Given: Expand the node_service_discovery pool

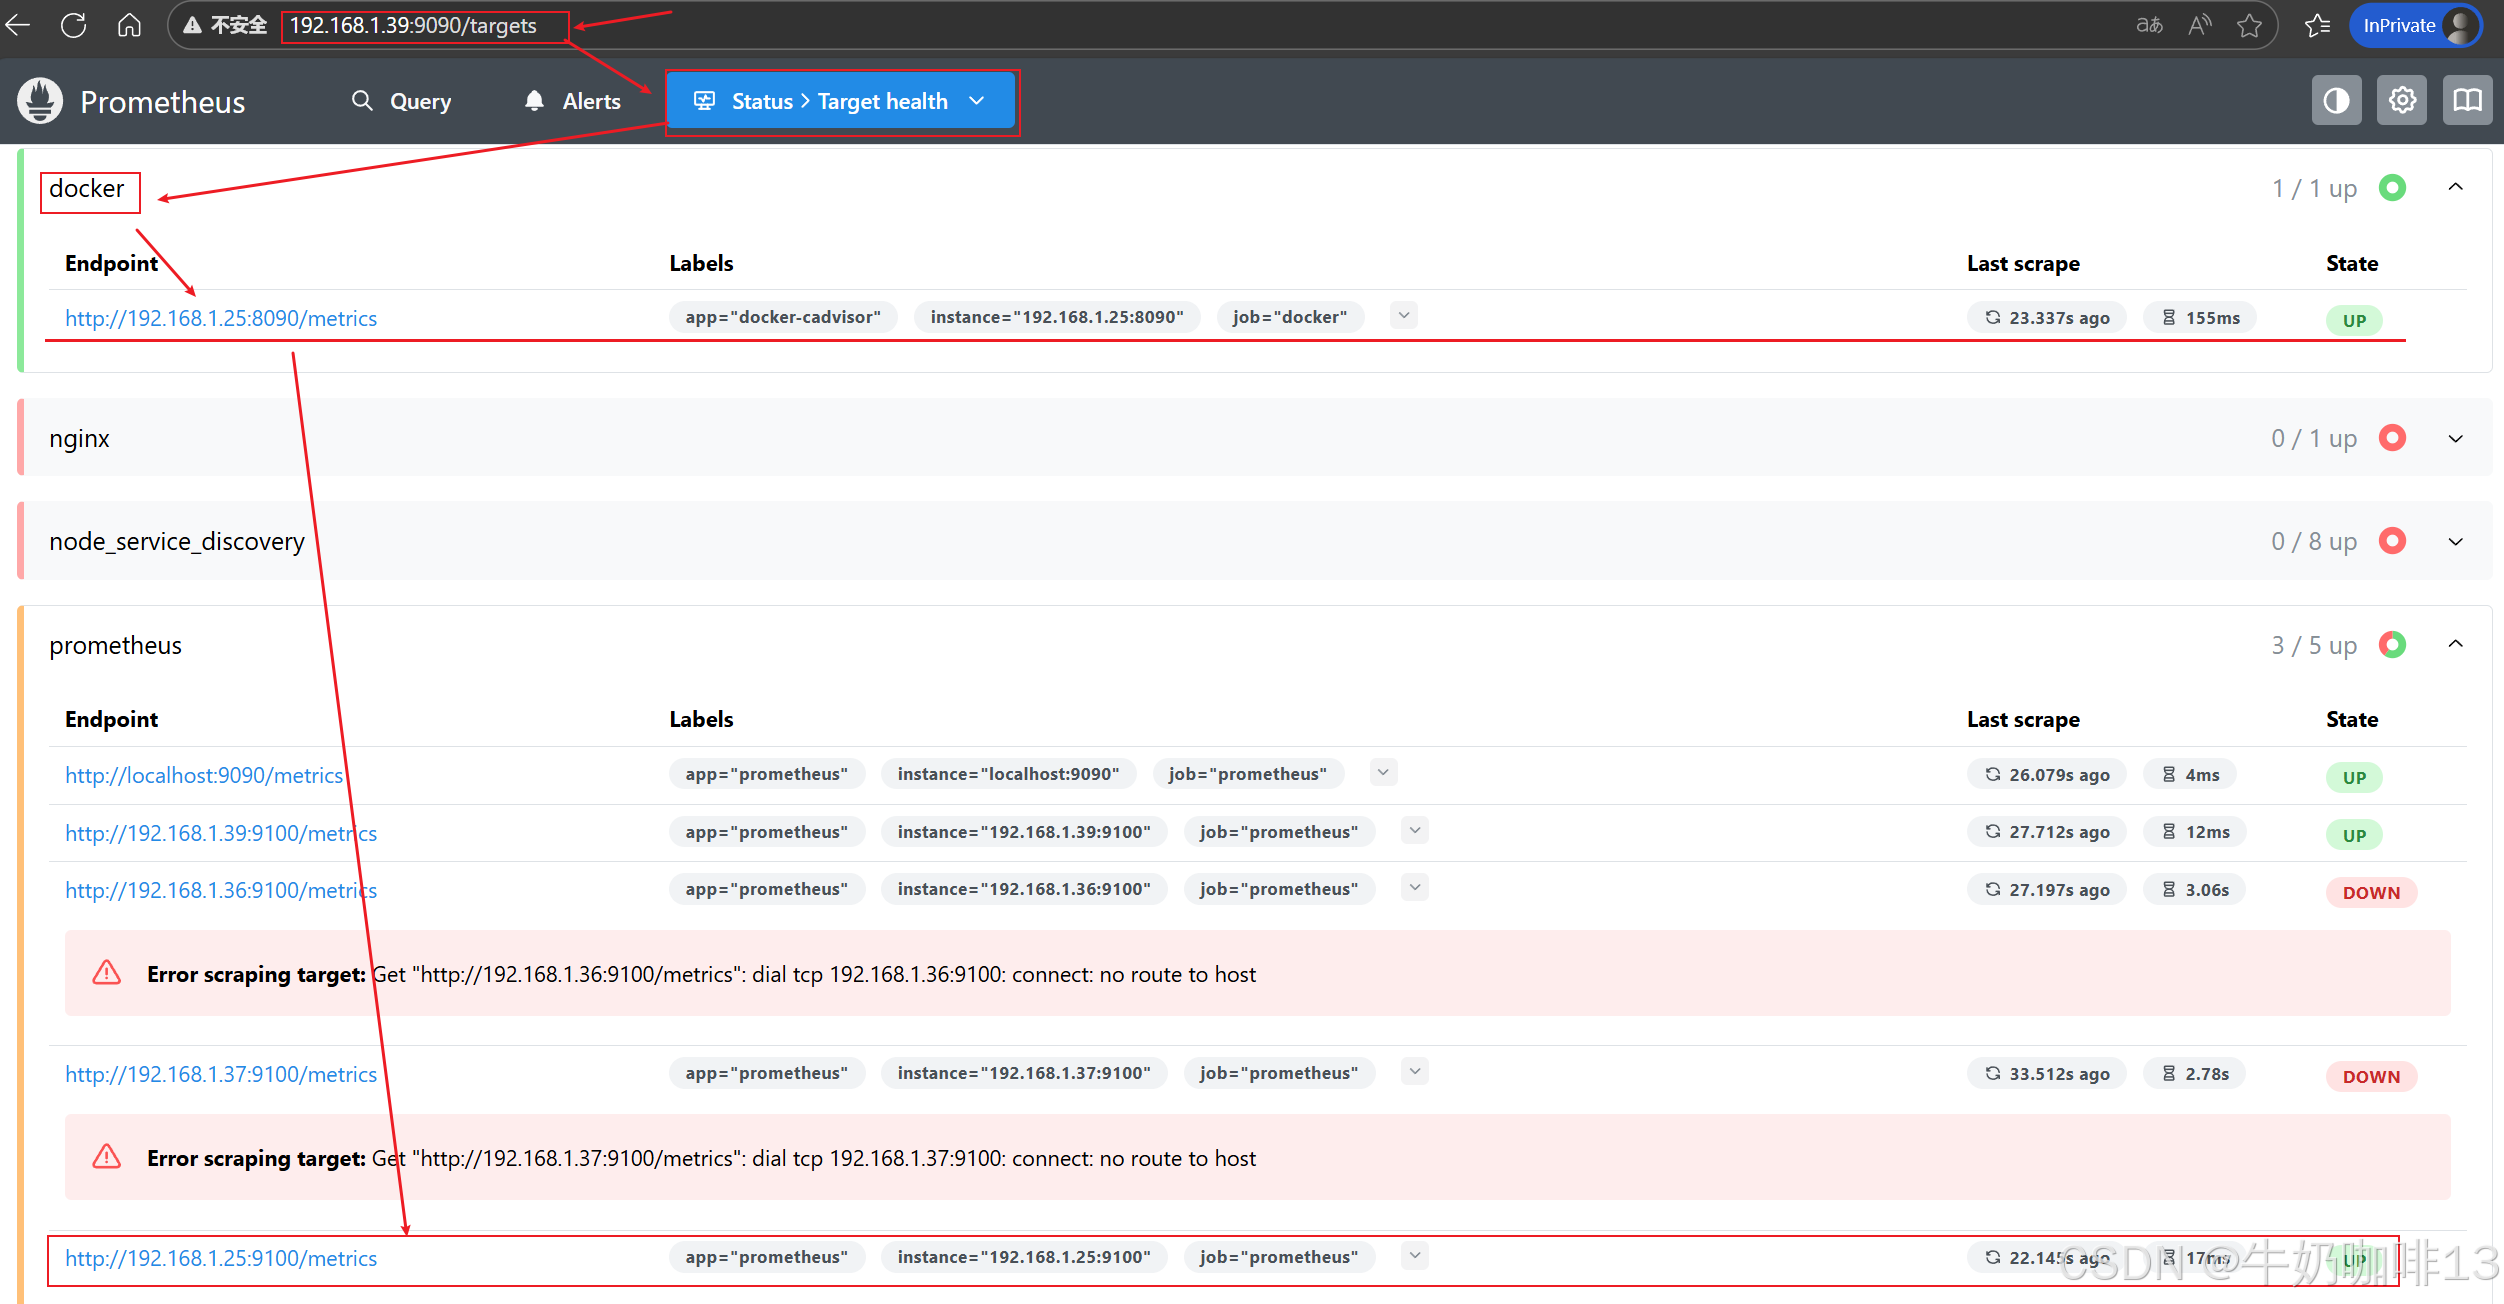Looking at the screenshot, I should 2455,542.
